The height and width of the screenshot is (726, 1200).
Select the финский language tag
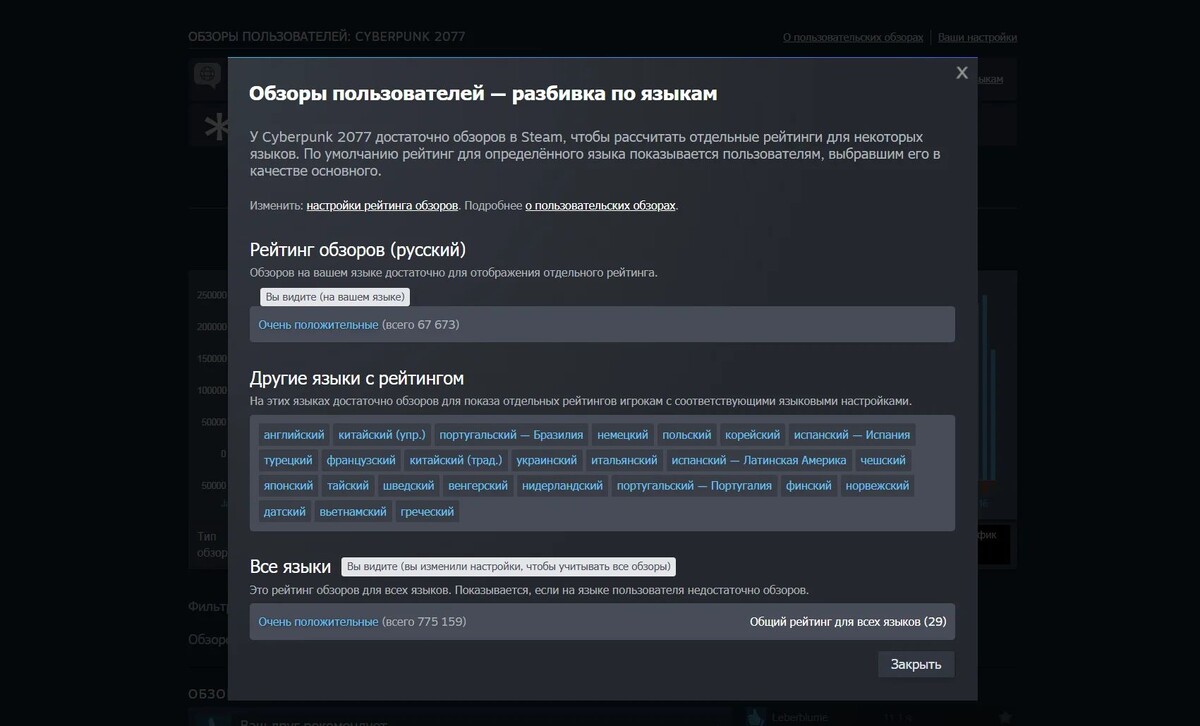809,486
